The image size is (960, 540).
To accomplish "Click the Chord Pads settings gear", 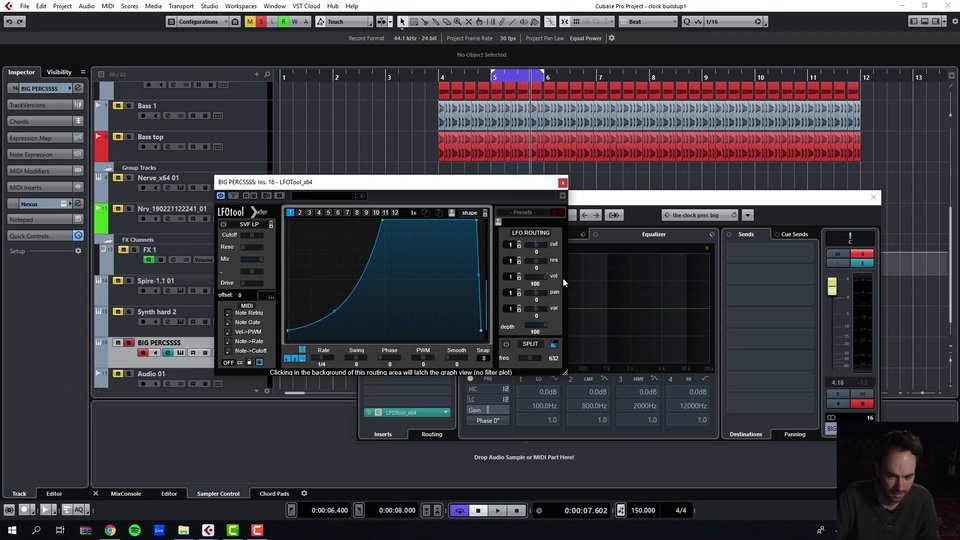I will pyautogui.click(x=304, y=493).
